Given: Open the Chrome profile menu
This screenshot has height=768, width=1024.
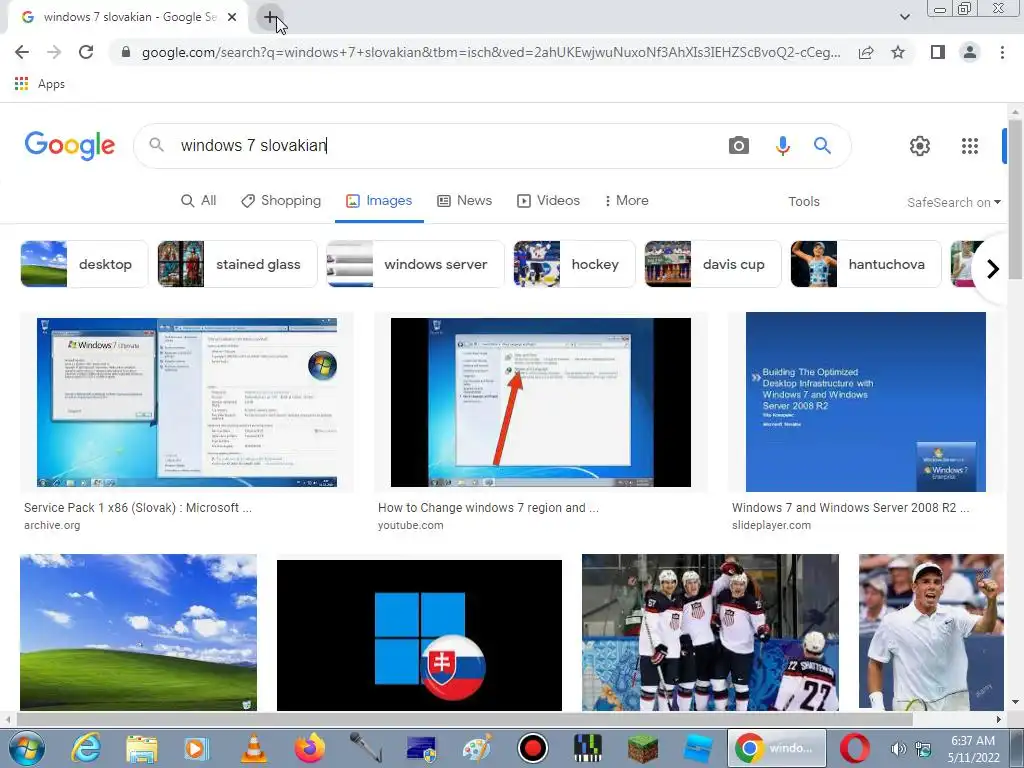Looking at the screenshot, I should pyautogui.click(x=970, y=52).
